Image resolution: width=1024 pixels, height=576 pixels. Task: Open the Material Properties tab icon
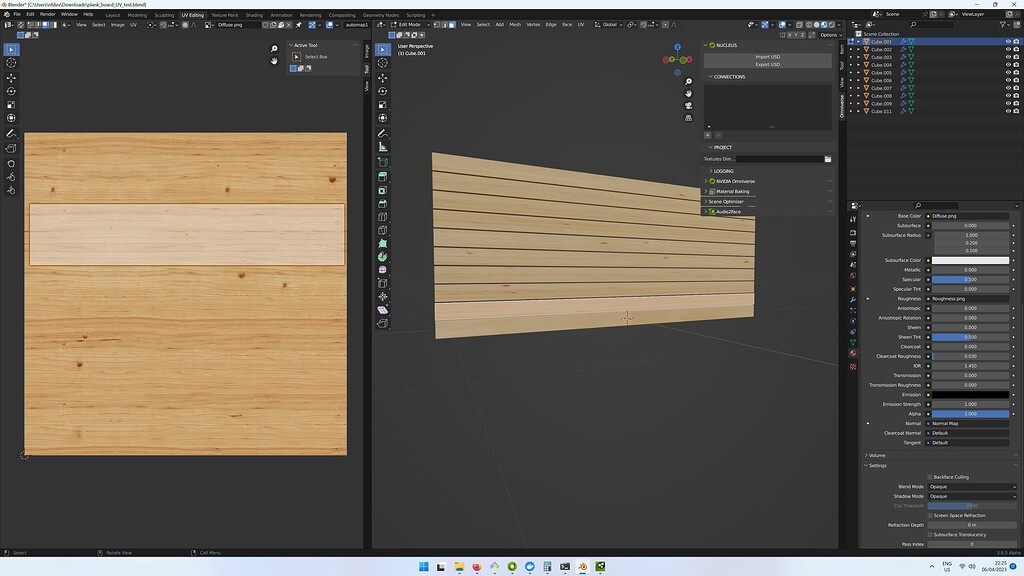point(853,353)
